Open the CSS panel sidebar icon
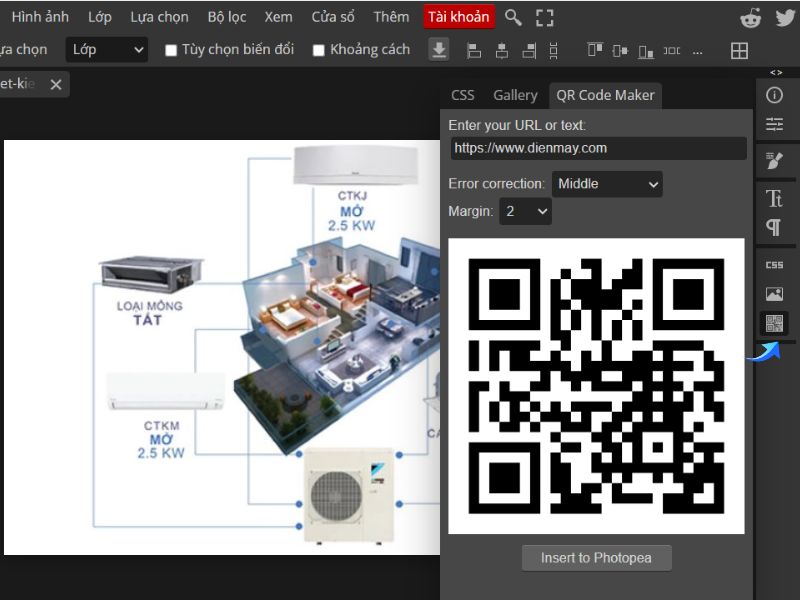The image size is (800, 600). (x=774, y=265)
